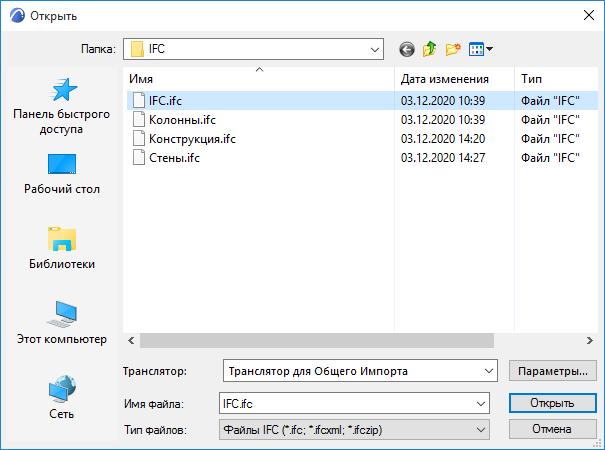Click the Back navigation arrow icon
This screenshot has height=450, width=605.
pos(406,48)
